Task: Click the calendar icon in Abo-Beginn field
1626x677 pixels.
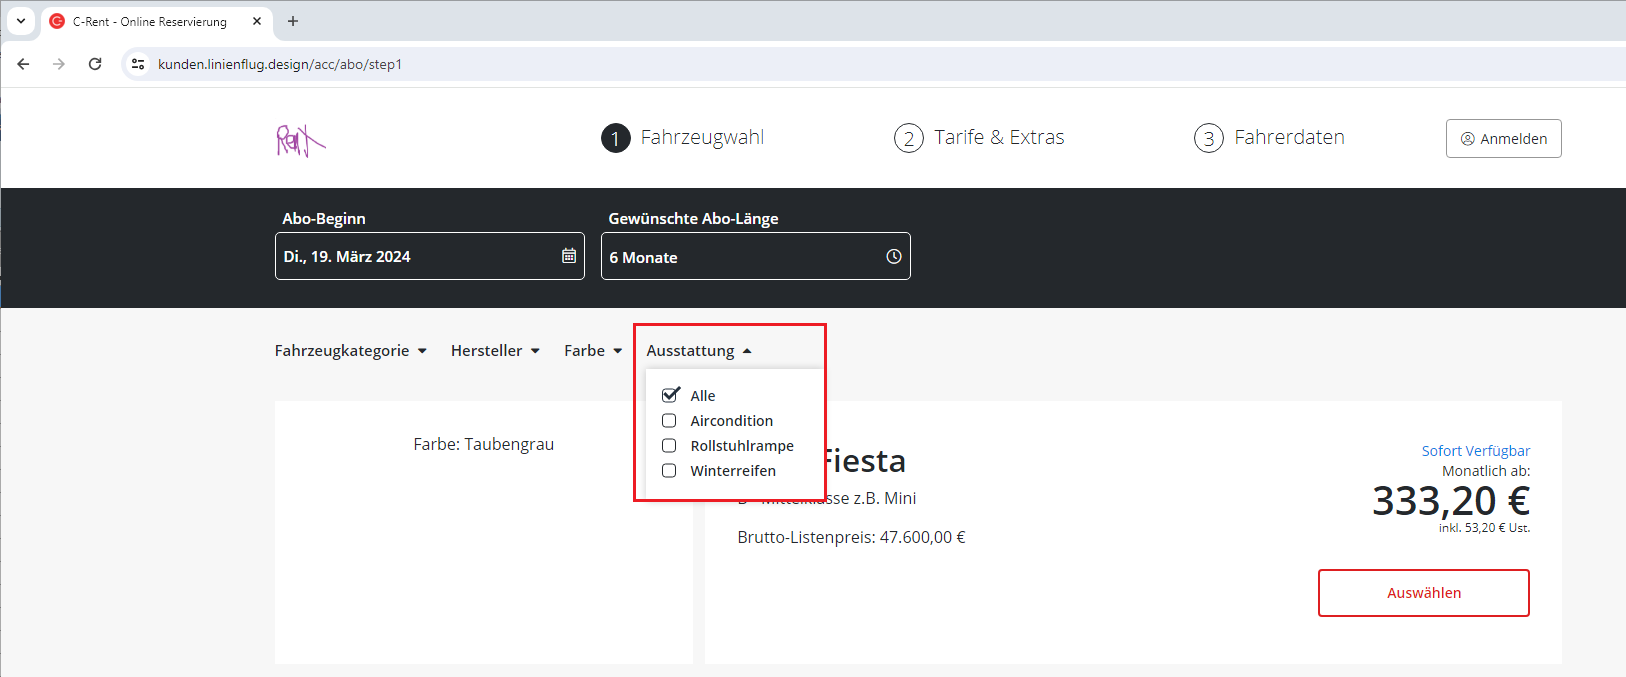Action: pyautogui.click(x=568, y=256)
